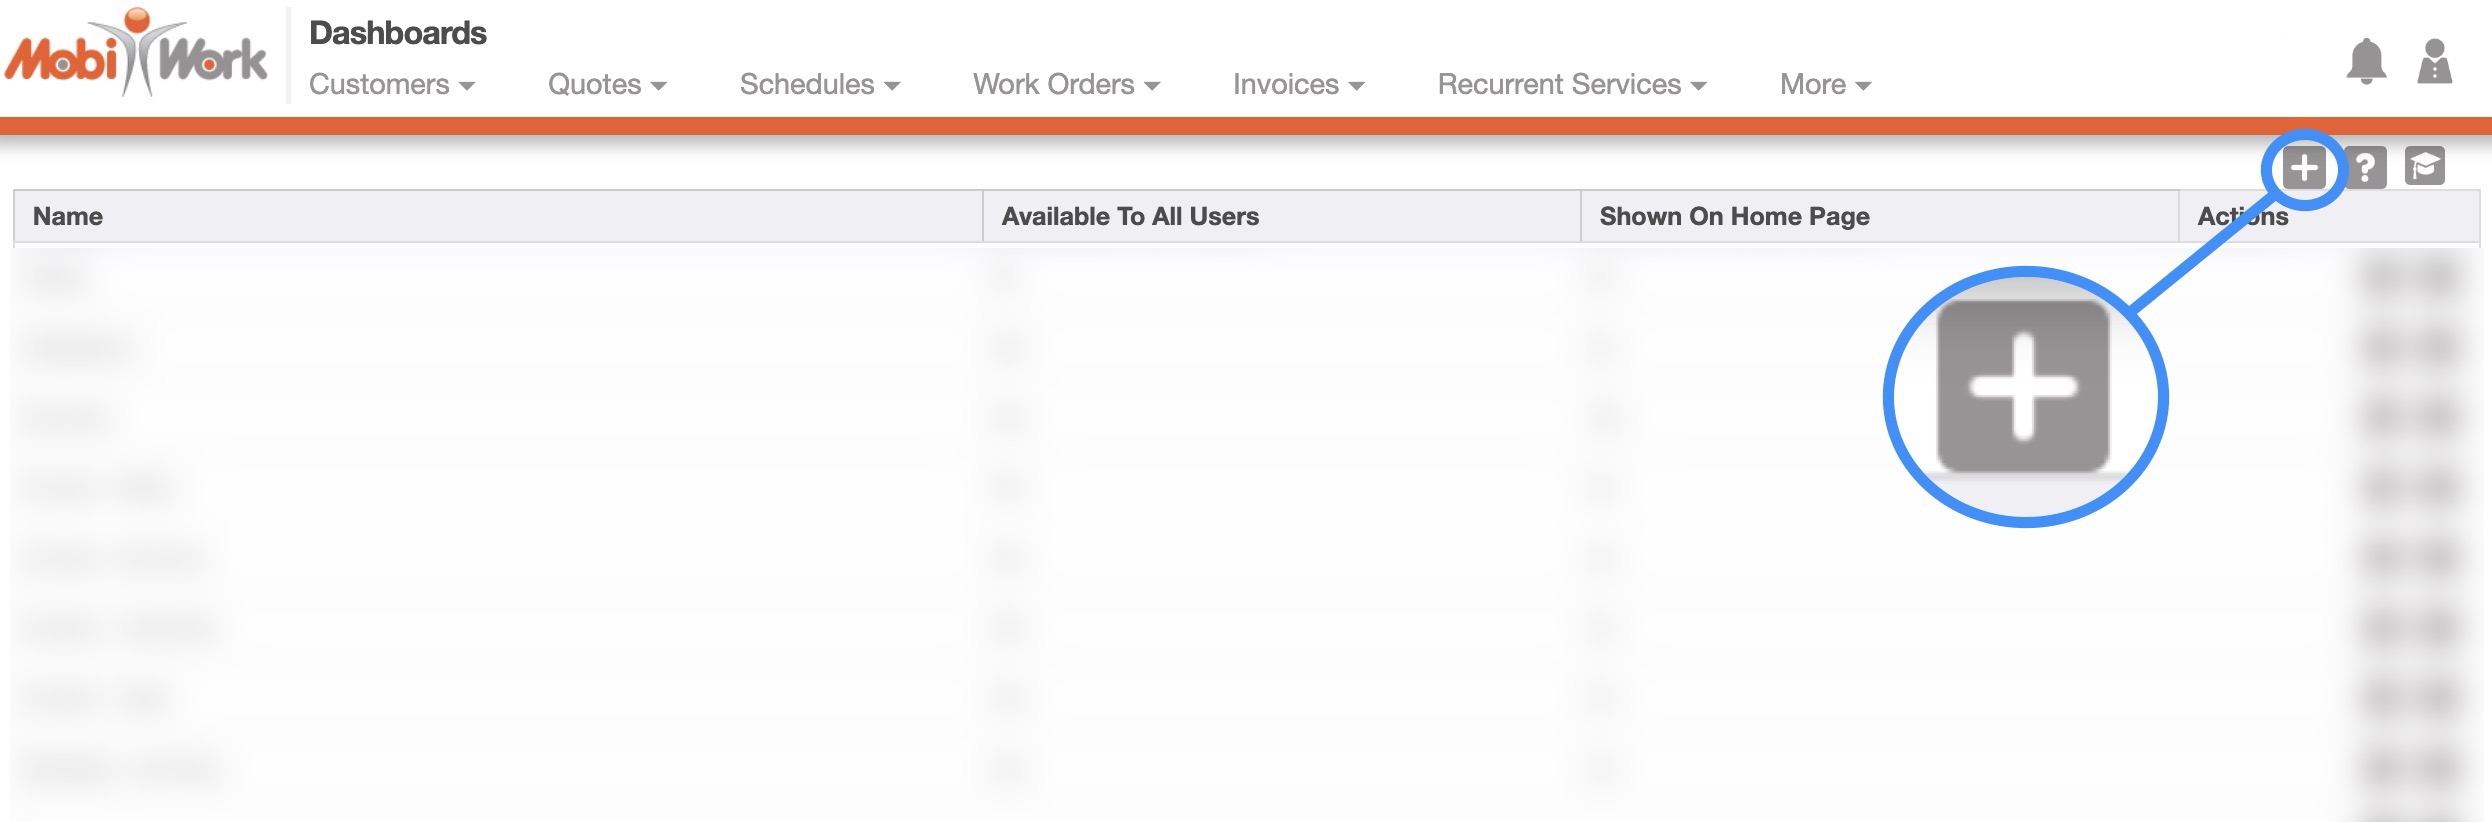Click the Dashboards page title
Screen dimensions: 2492x822
click(398, 33)
